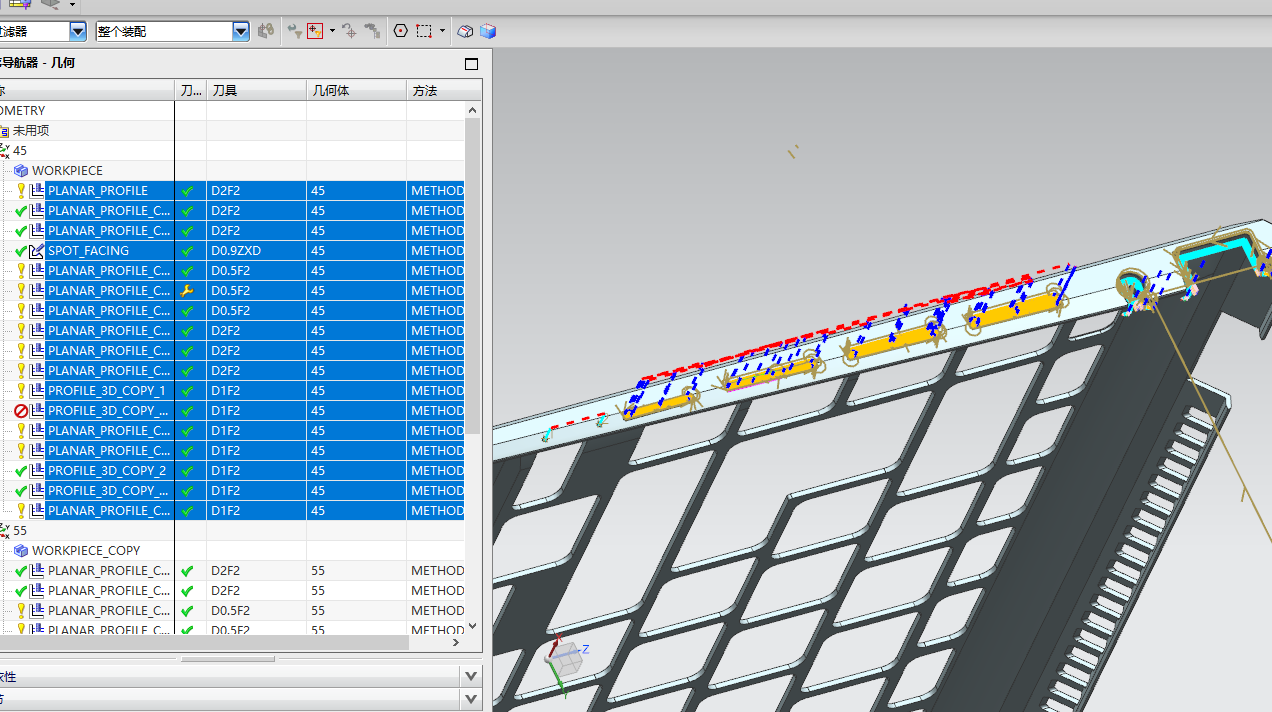Select the hexagon snap point icon

401,31
